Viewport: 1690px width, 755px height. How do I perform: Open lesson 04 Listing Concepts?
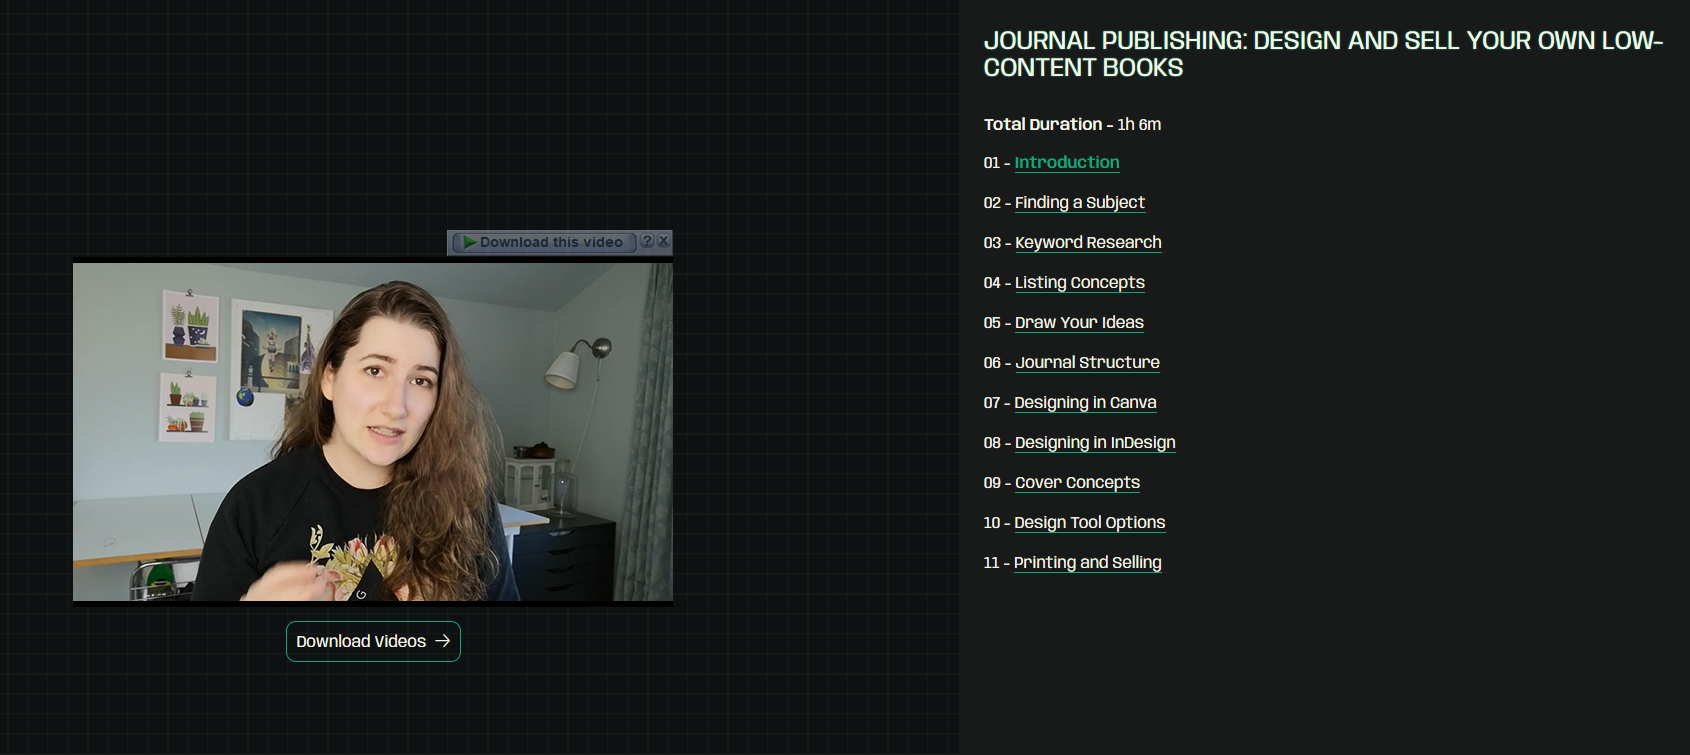click(1079, 282)
